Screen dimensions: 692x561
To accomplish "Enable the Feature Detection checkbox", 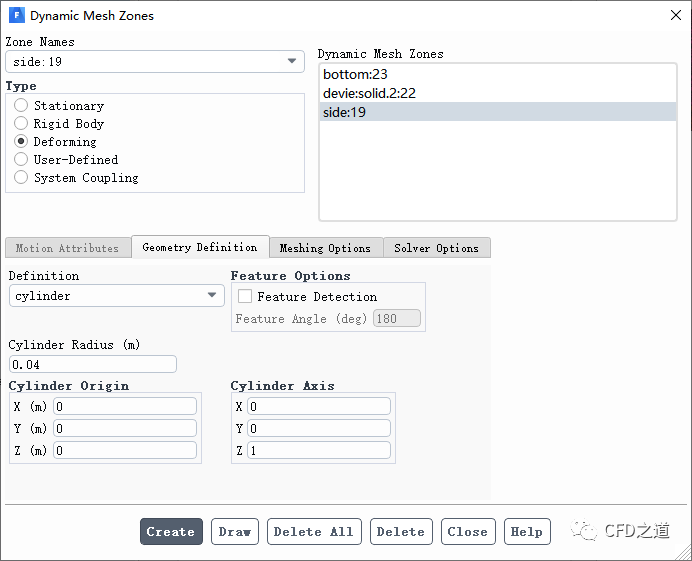I will [245, 297].
